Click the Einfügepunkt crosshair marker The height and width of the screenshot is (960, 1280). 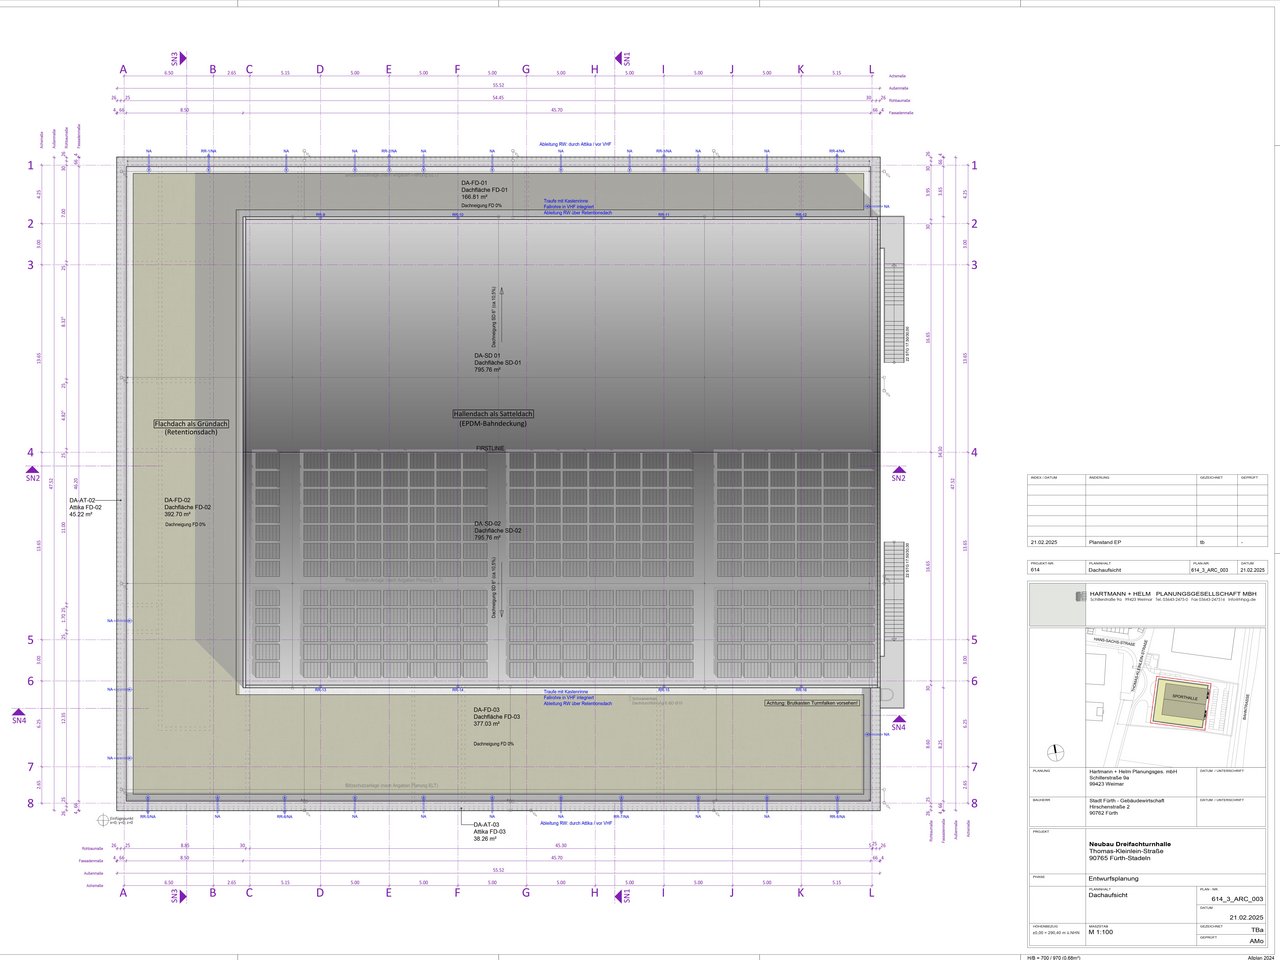point(103,820)
